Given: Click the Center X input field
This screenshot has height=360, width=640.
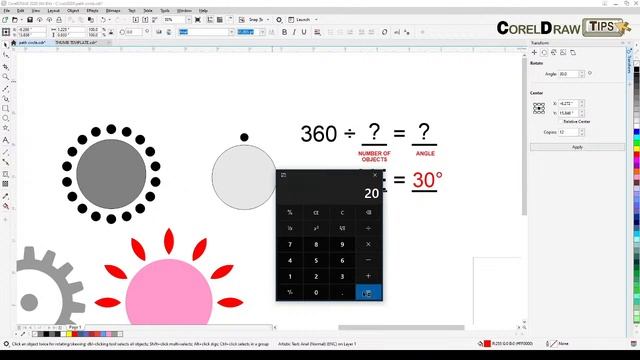Looking at the screenshot, I should click(569, 104).
